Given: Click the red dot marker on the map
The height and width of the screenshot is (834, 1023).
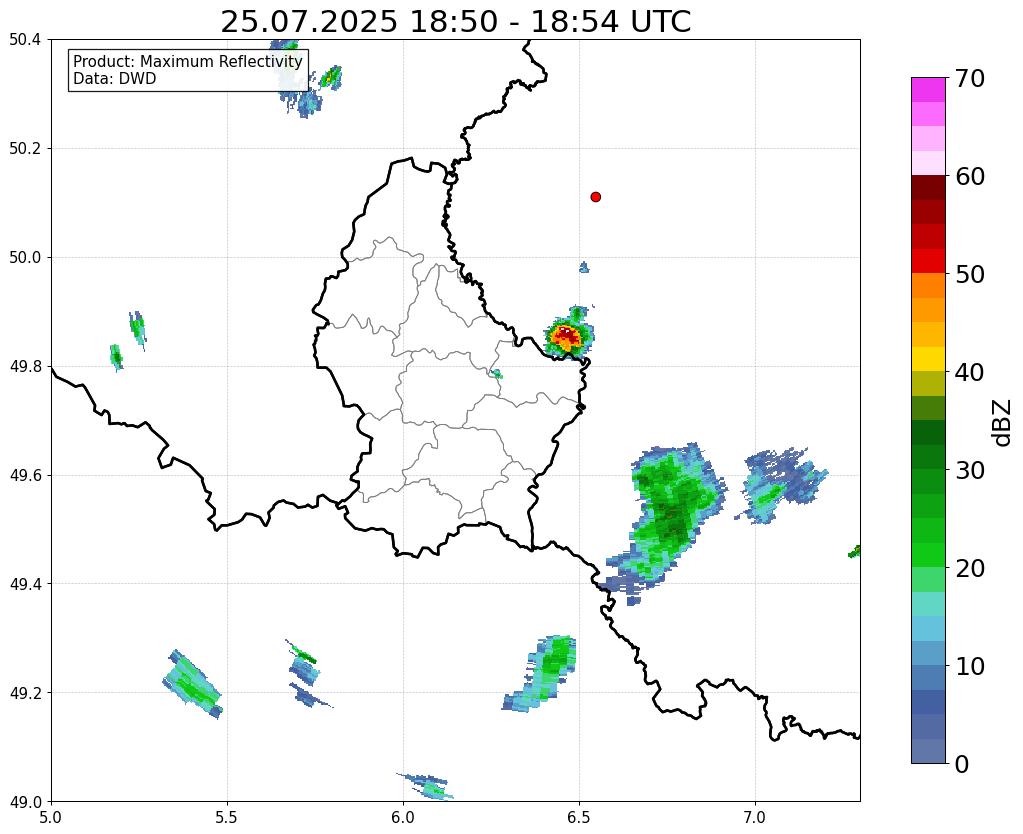Looking at the screenshot, I should coord(596,197).
